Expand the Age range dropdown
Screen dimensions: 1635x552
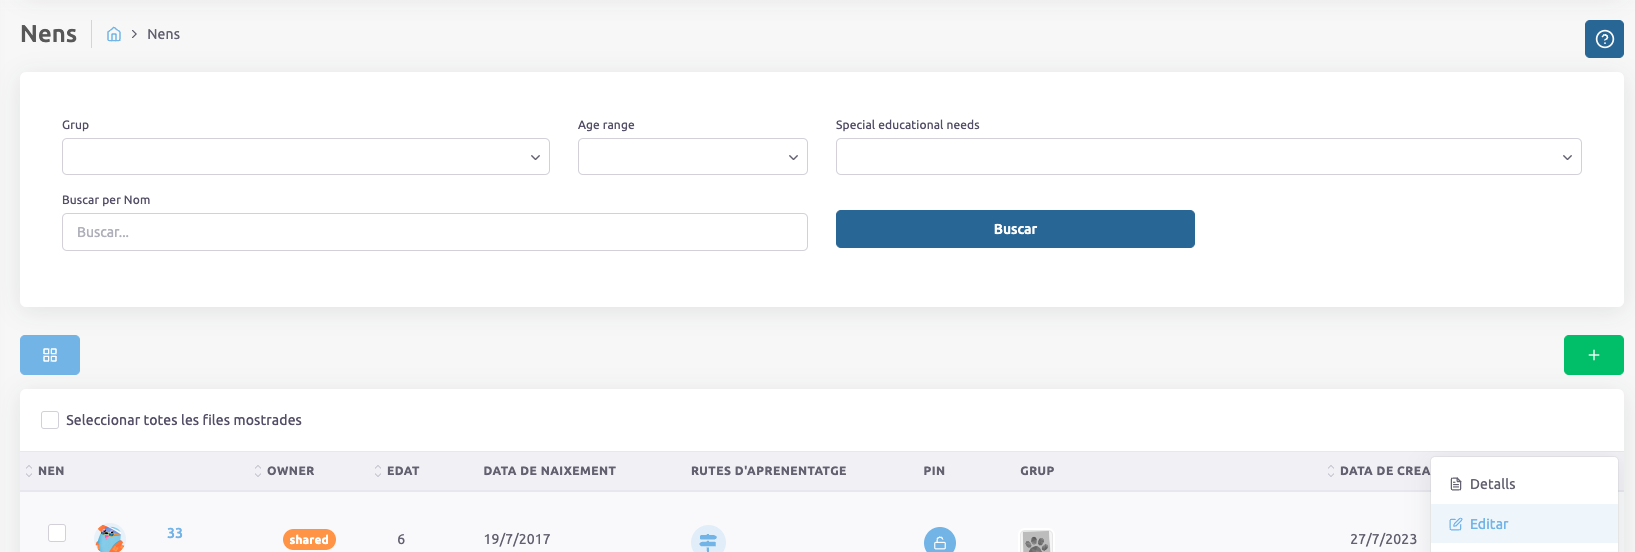(x=692, y=157)
